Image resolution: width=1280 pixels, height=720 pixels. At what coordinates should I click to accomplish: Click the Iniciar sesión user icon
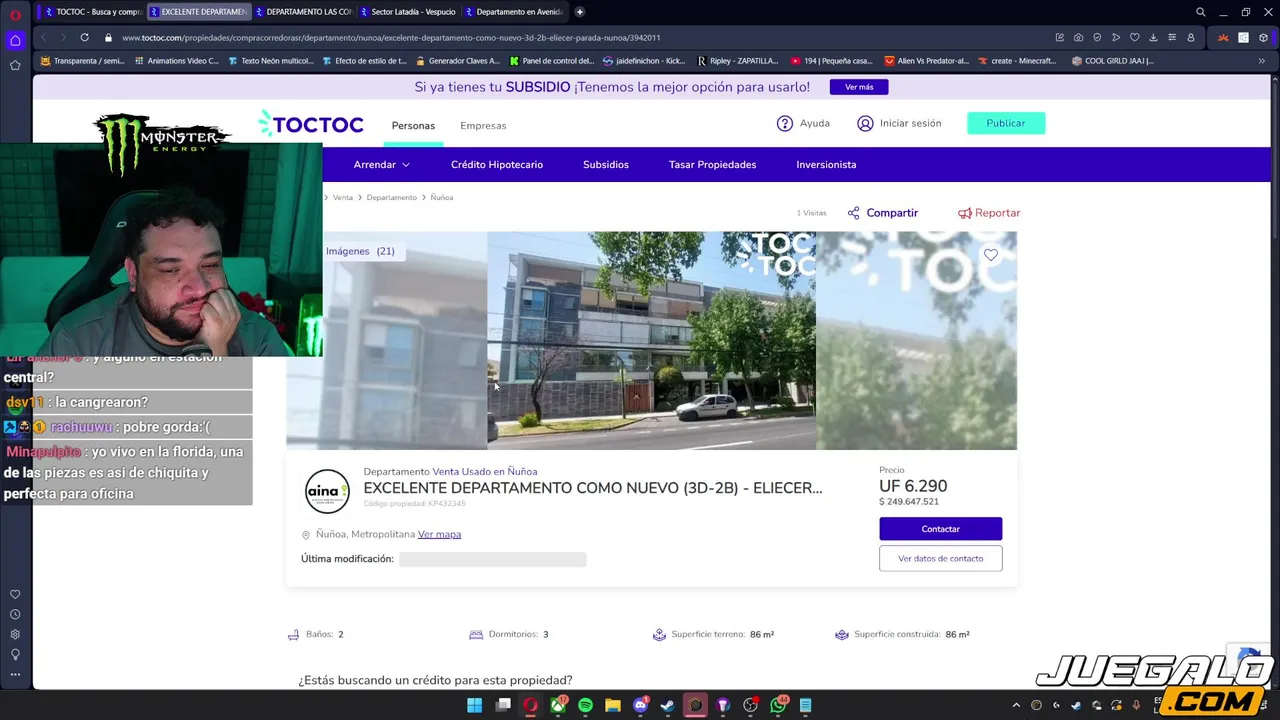click(x=865, y=124)
